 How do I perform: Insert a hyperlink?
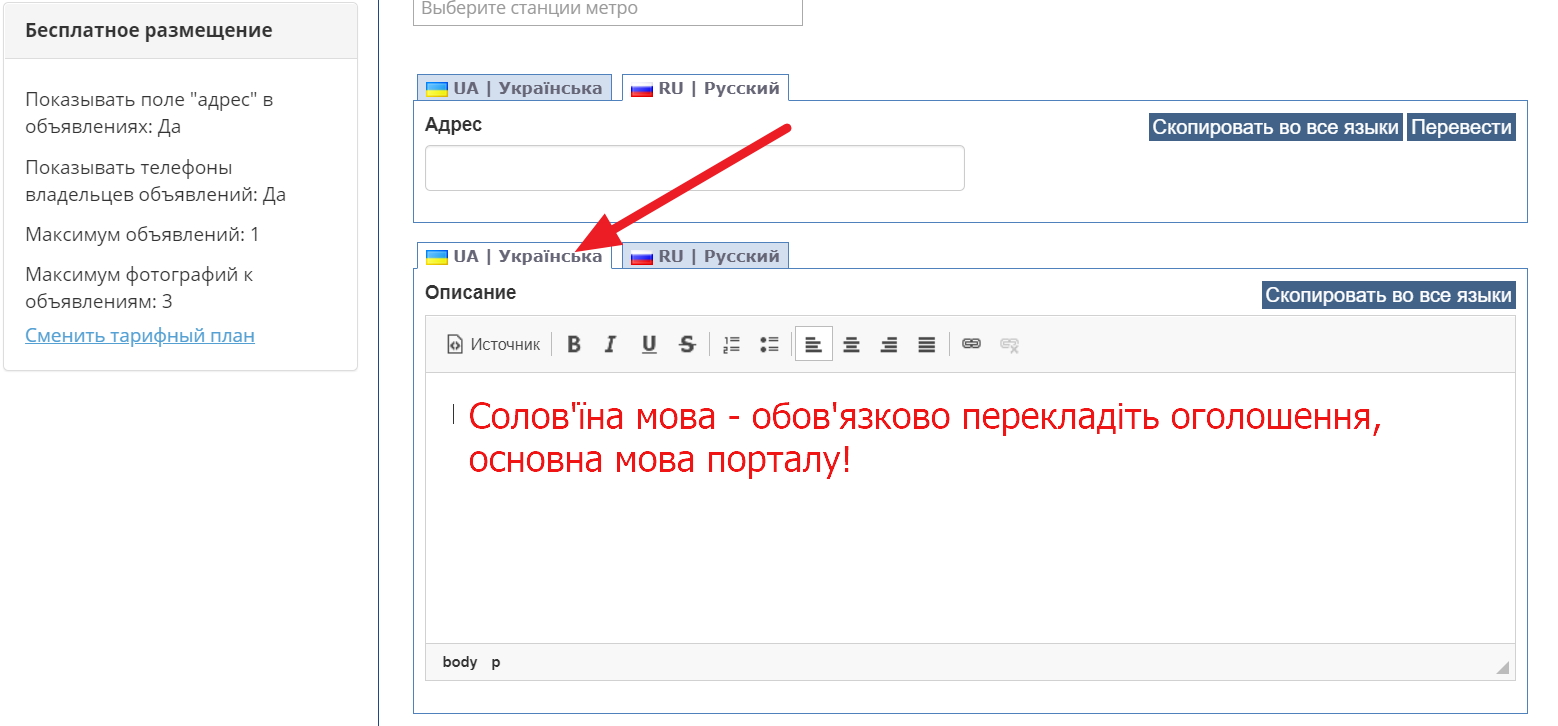coord(971,344)
